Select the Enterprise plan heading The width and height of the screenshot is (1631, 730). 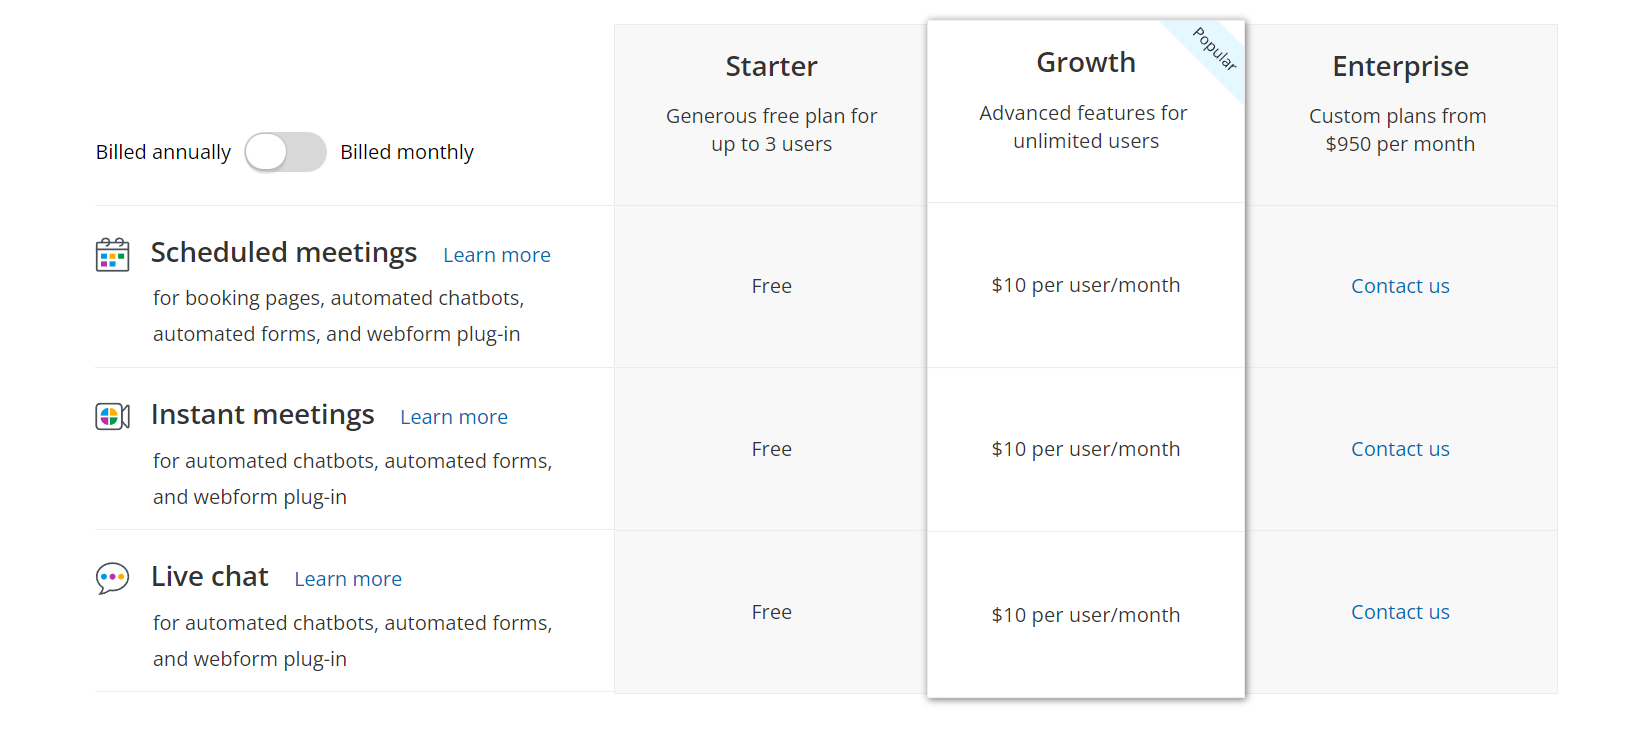click(x=1400, y=67)
